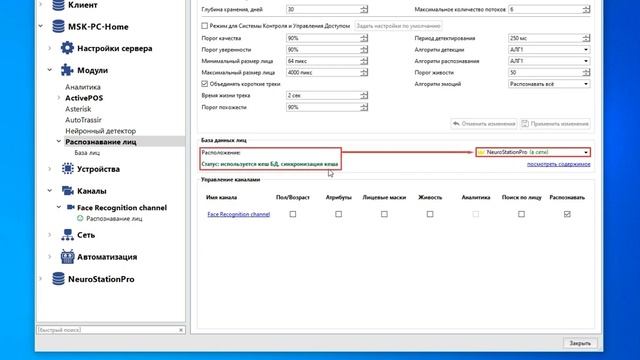This screenshot has width=640, height=360.
Task: Uncheck Распознавать for Face Recognition channel
Action: (567, 214)
